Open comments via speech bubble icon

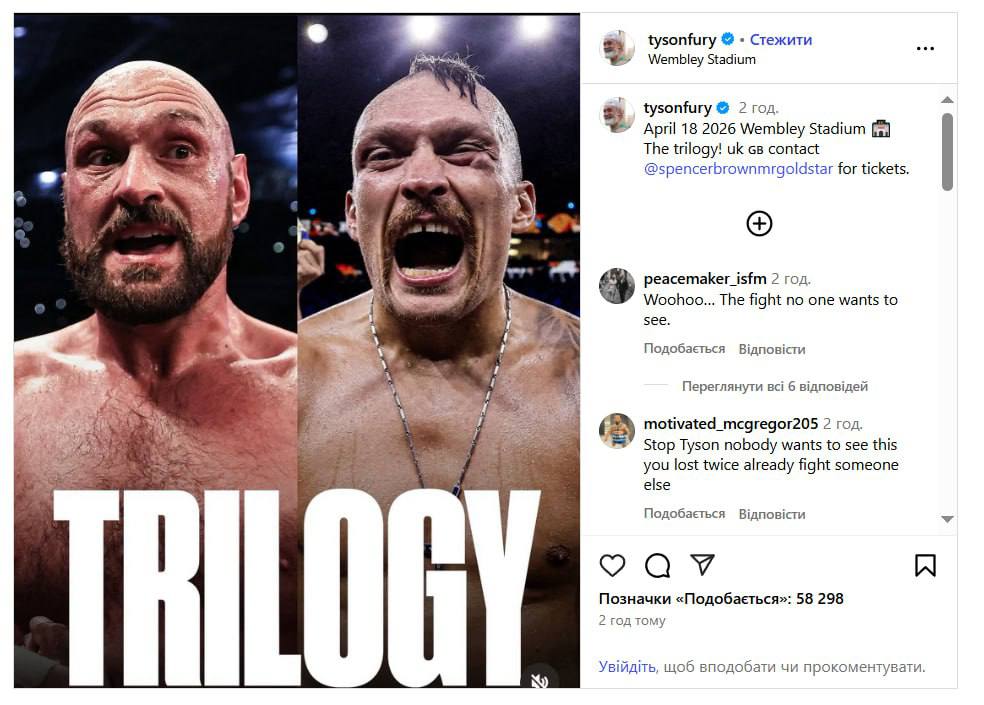(657, 566)
